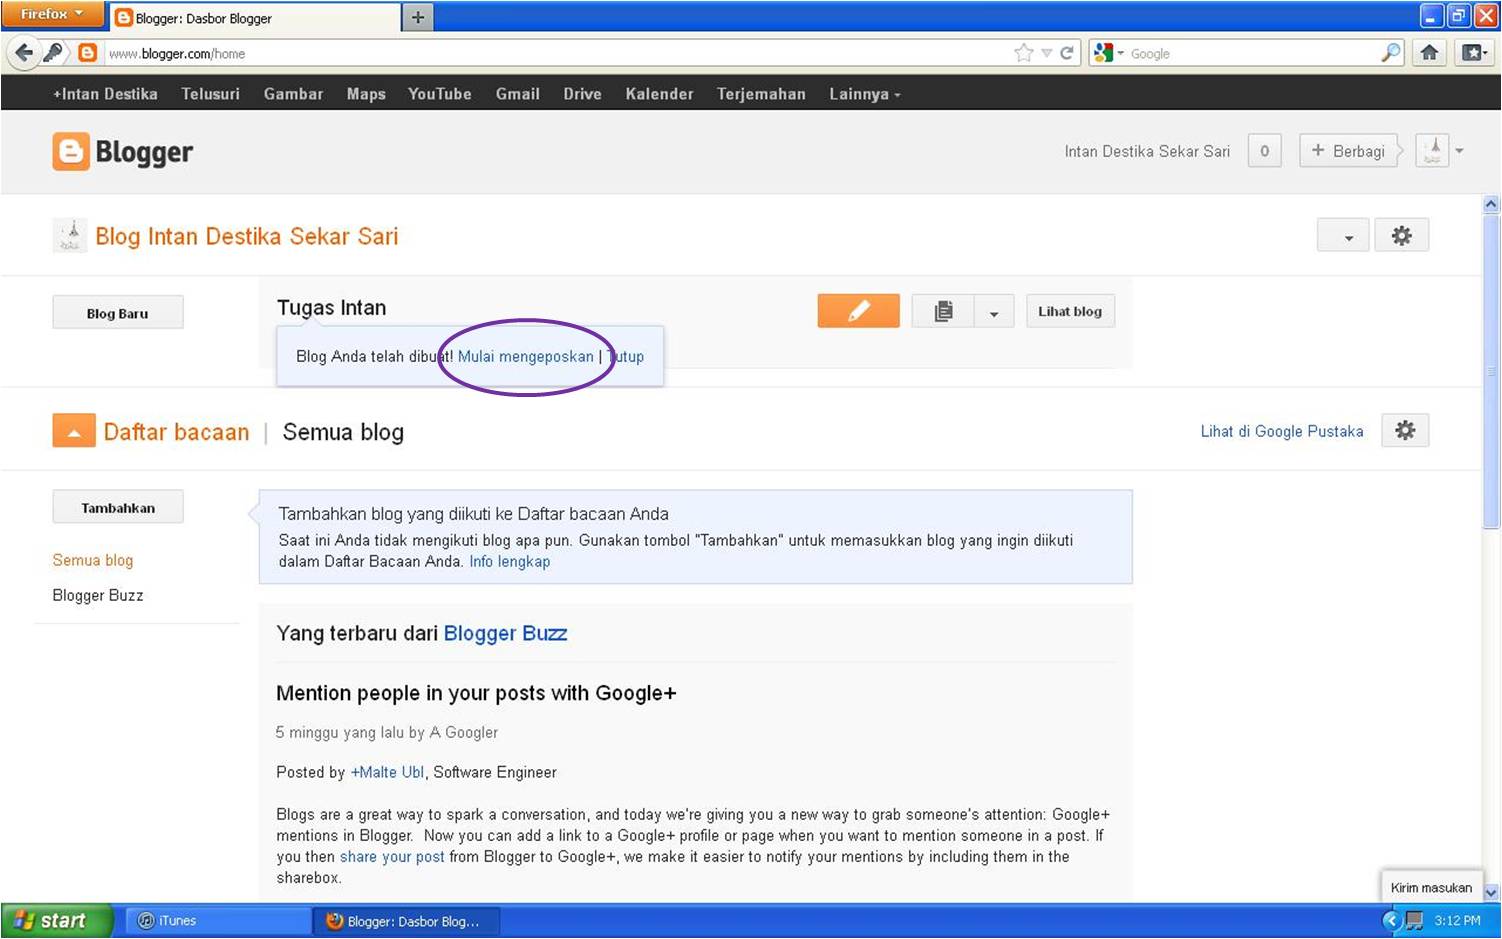
Task: Click the Daftar bacaan heading
Action: 176,432
